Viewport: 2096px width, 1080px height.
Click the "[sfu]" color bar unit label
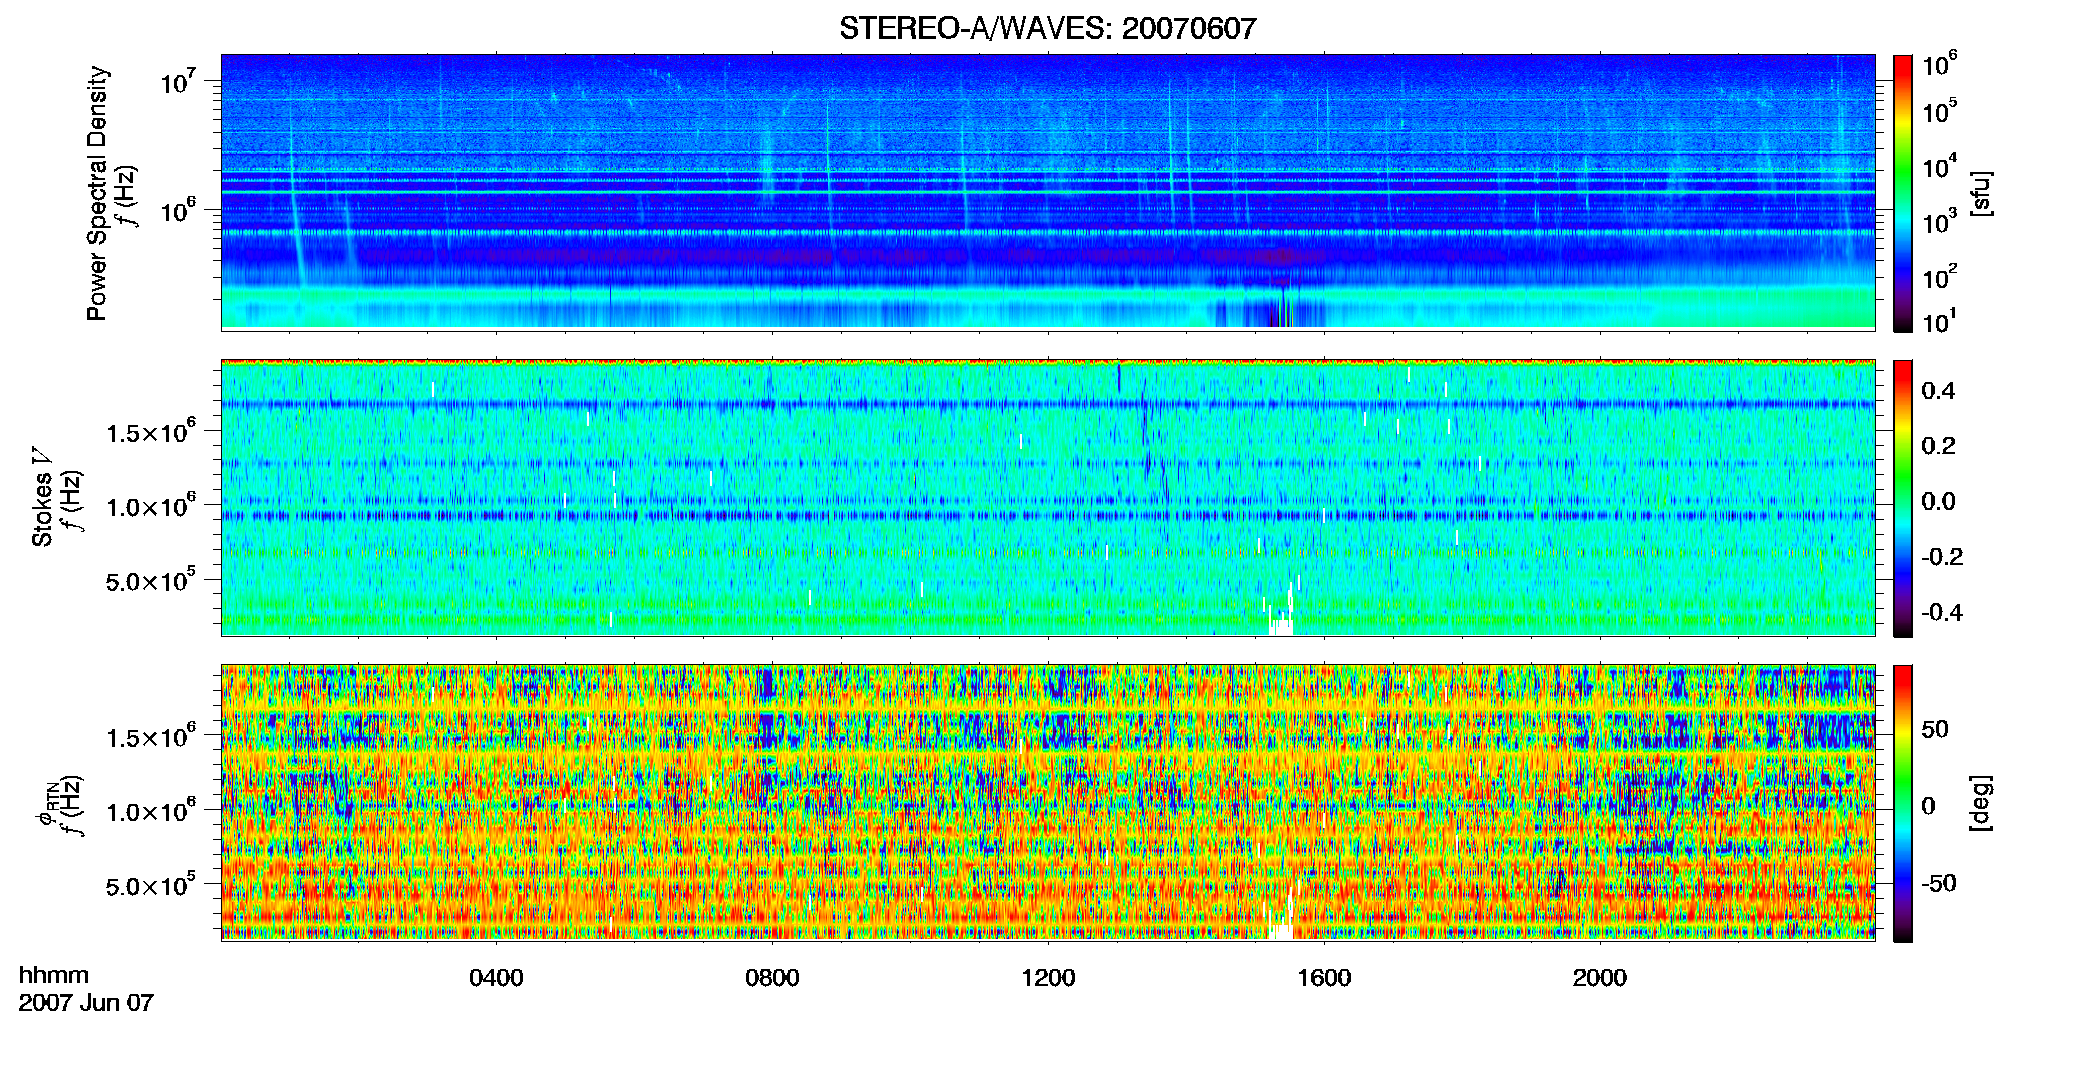coord(1981,193)
